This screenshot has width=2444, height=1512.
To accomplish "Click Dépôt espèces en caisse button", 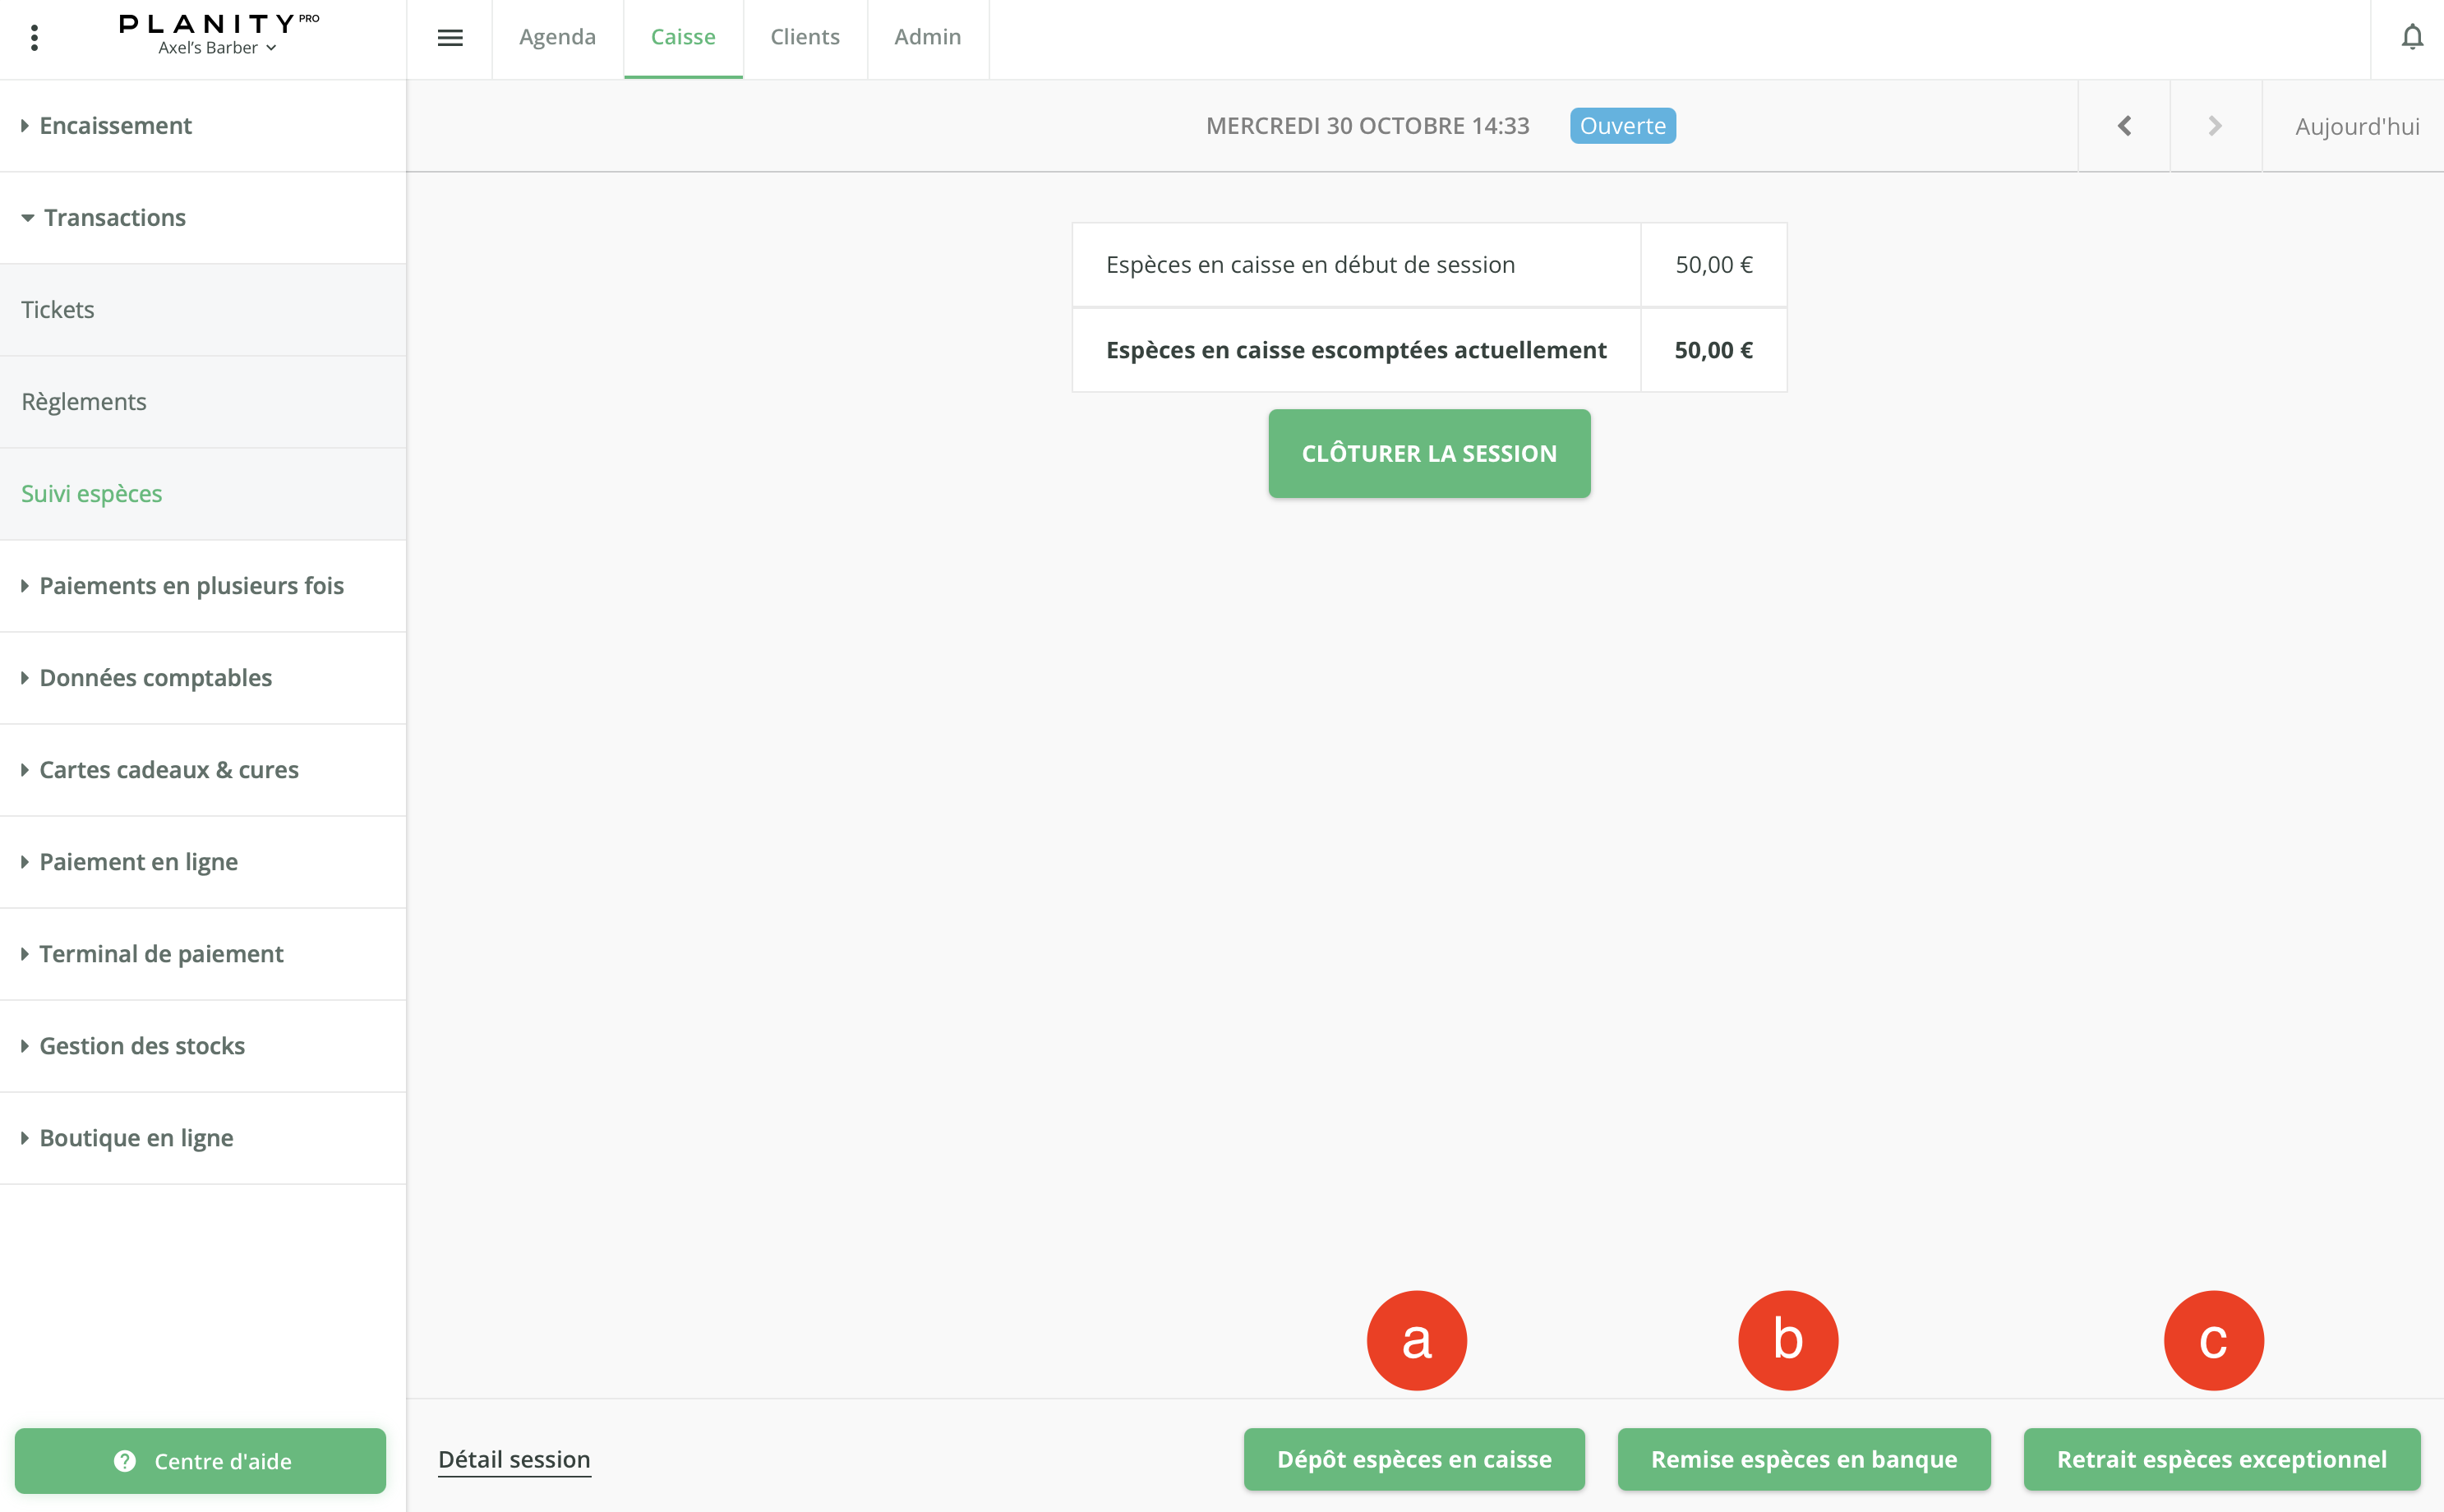I will pos(1414,1459).
